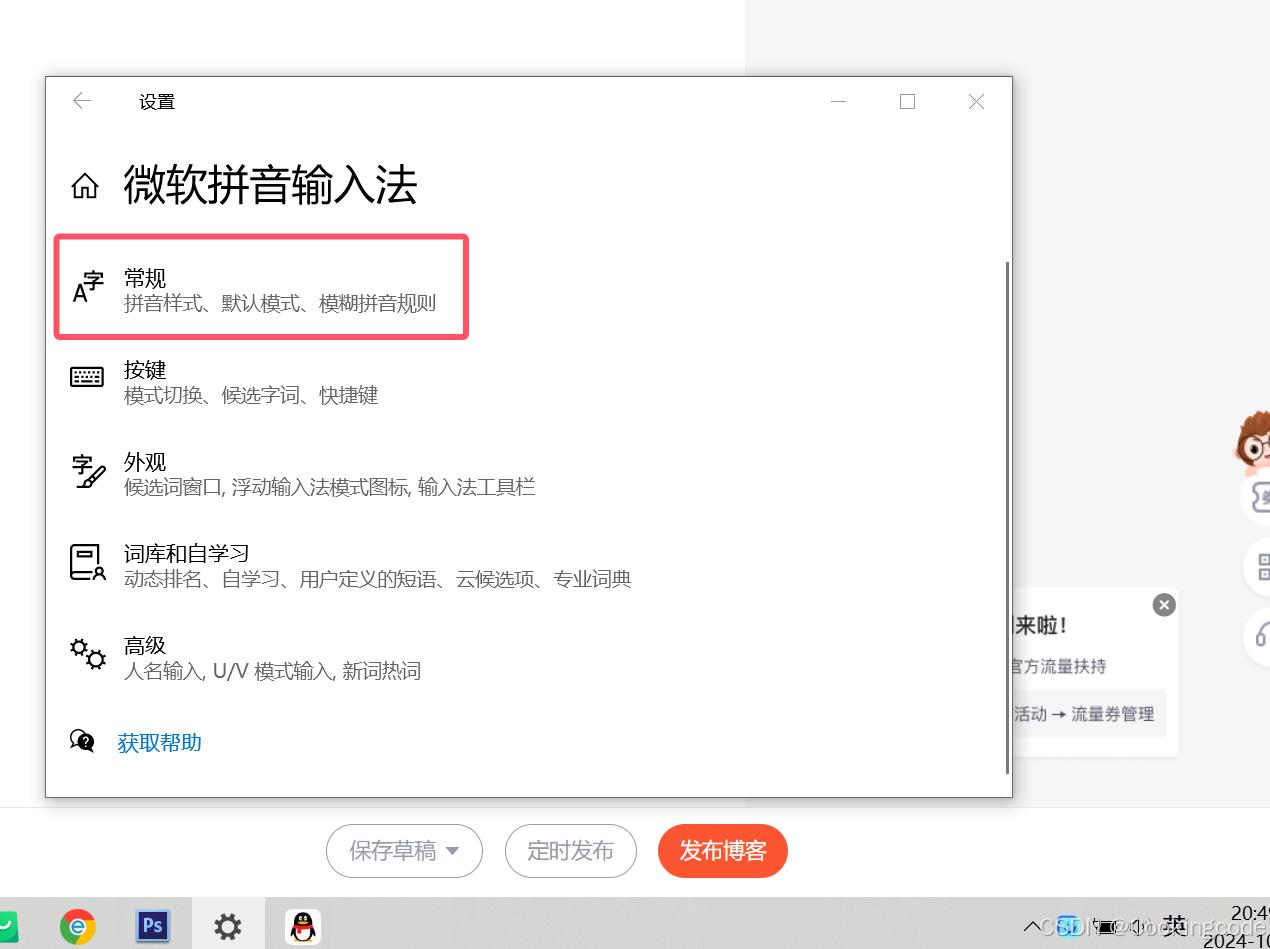Click the home icon beside 微软拼音输入法
The height and width of the screenshot is (949, 1270).
tap(85, 186)
